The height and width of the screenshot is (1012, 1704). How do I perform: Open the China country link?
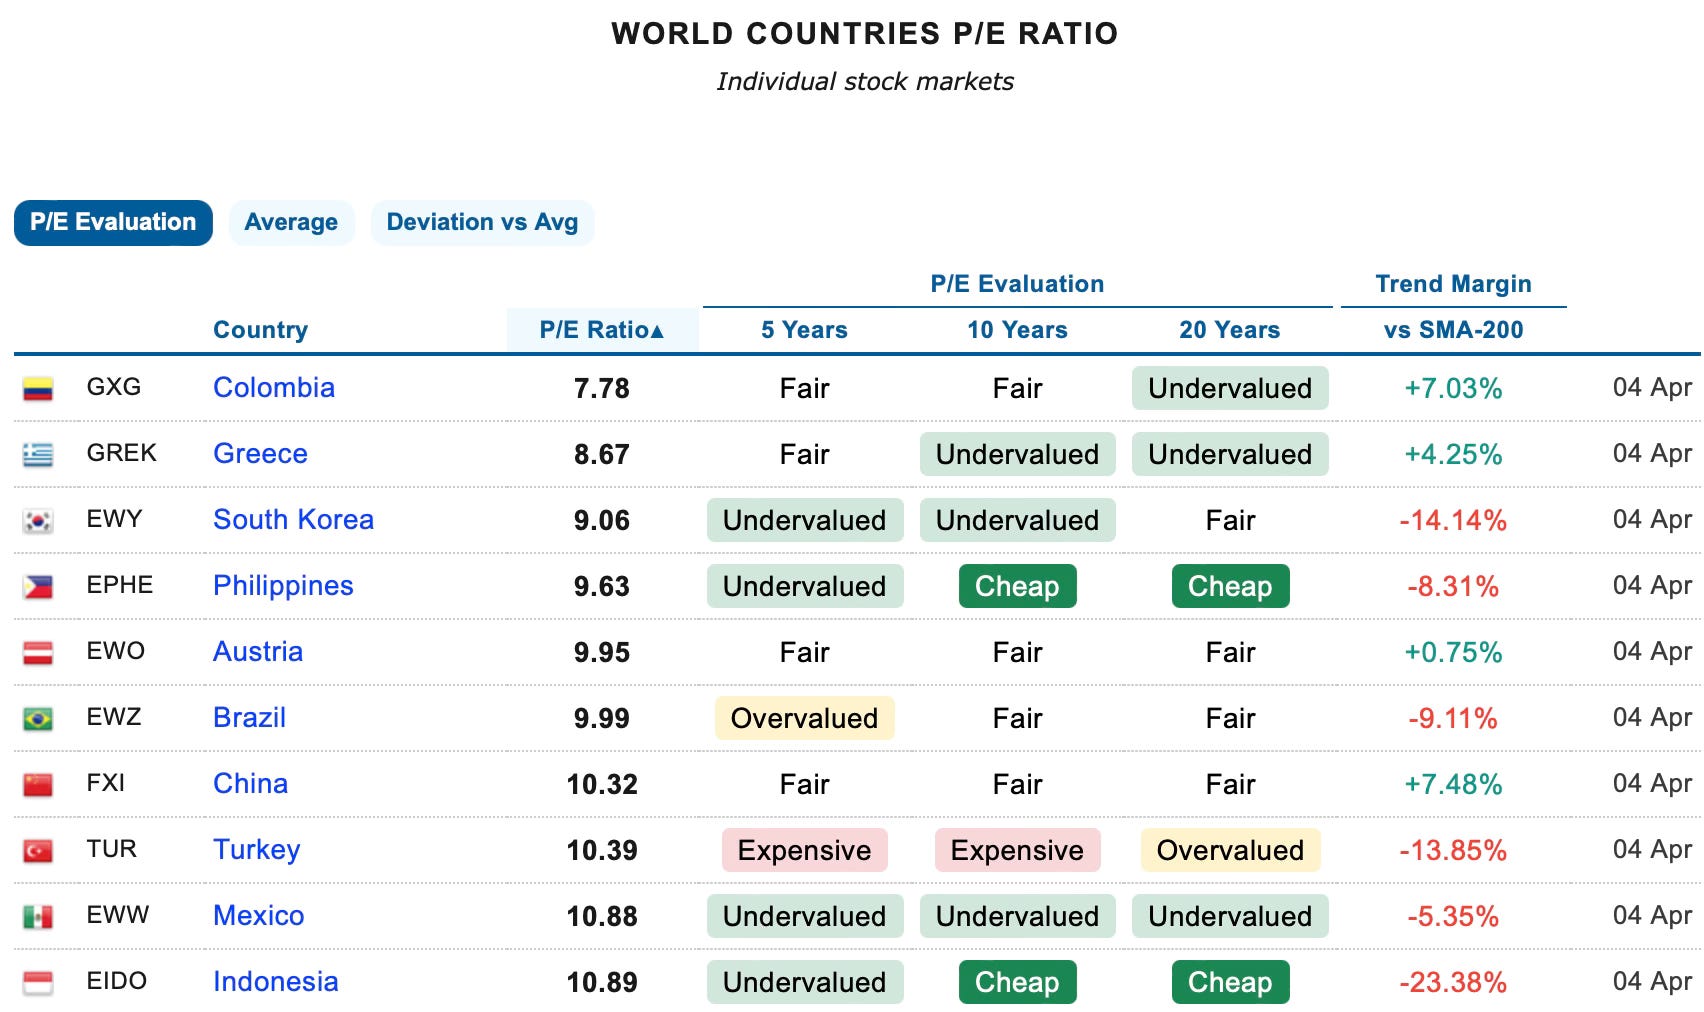click(x=250, y=784)
